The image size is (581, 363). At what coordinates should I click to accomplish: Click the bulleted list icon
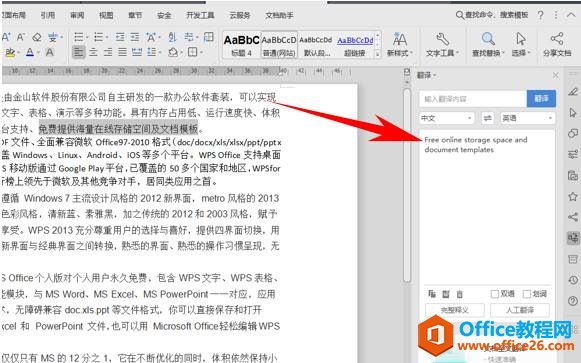pyautogui.click(x=79, y=37)
